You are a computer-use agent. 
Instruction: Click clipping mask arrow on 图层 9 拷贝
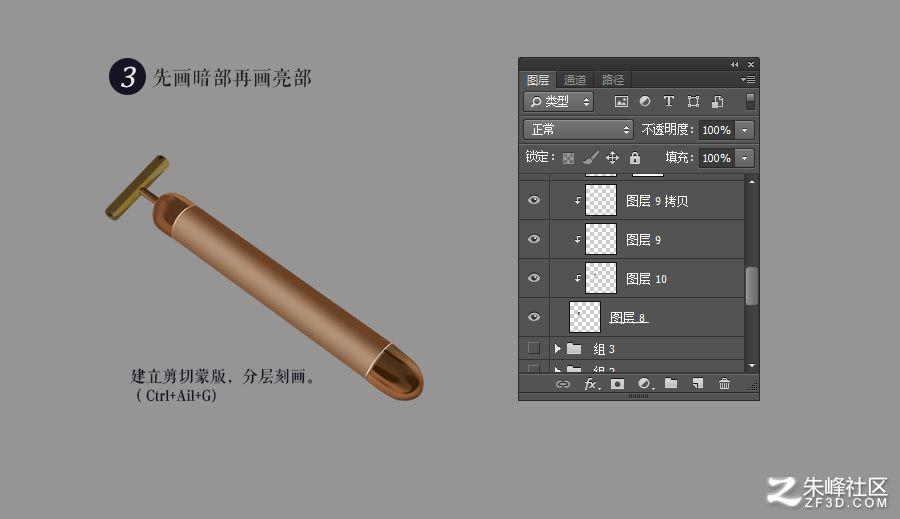tap(577, 200)
